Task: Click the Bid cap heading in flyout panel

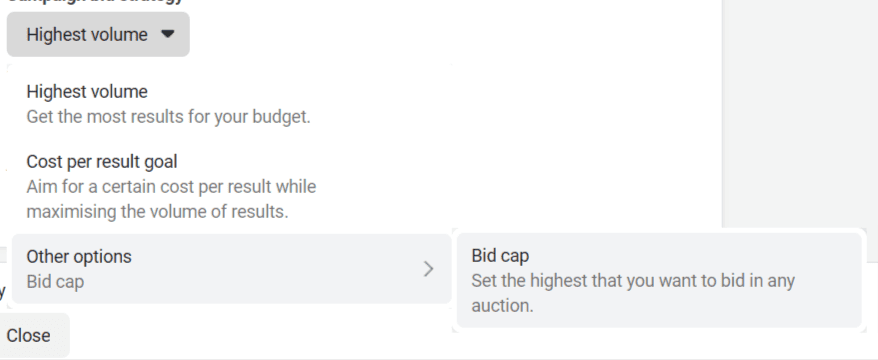Action: point(500,256)
